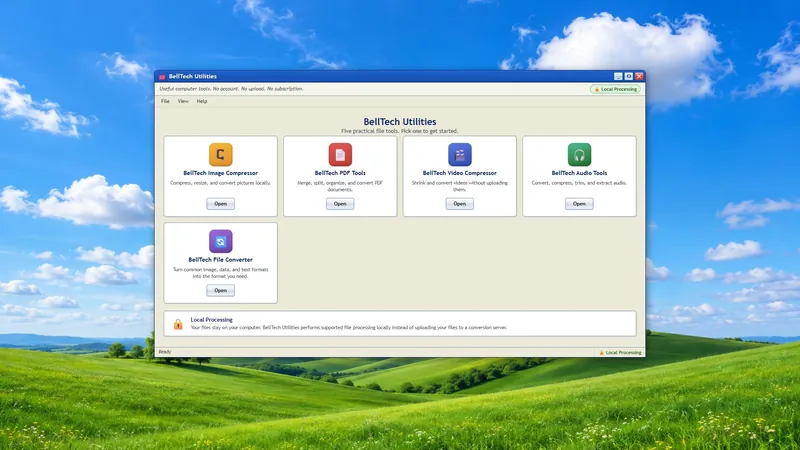Open the BellTech Video Compressor
Image resolution: width=800 pixels, height=450 pixels.
459,204
